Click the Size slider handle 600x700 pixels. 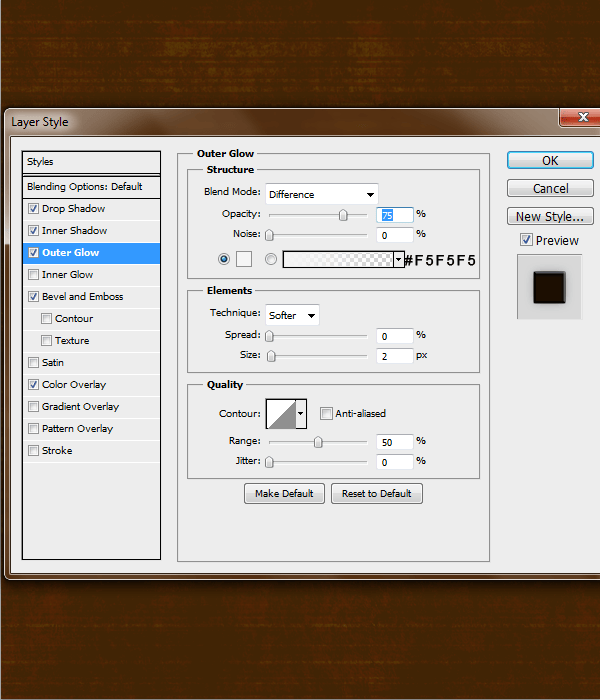[271, 356]
